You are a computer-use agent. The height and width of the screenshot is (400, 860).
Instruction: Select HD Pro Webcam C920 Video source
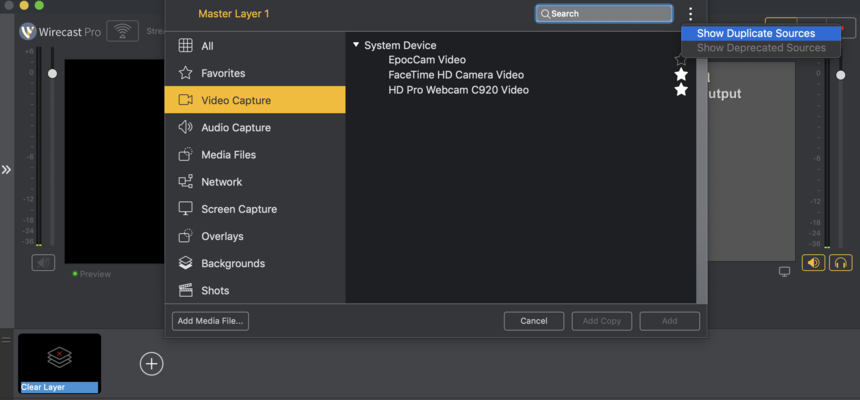459,89
